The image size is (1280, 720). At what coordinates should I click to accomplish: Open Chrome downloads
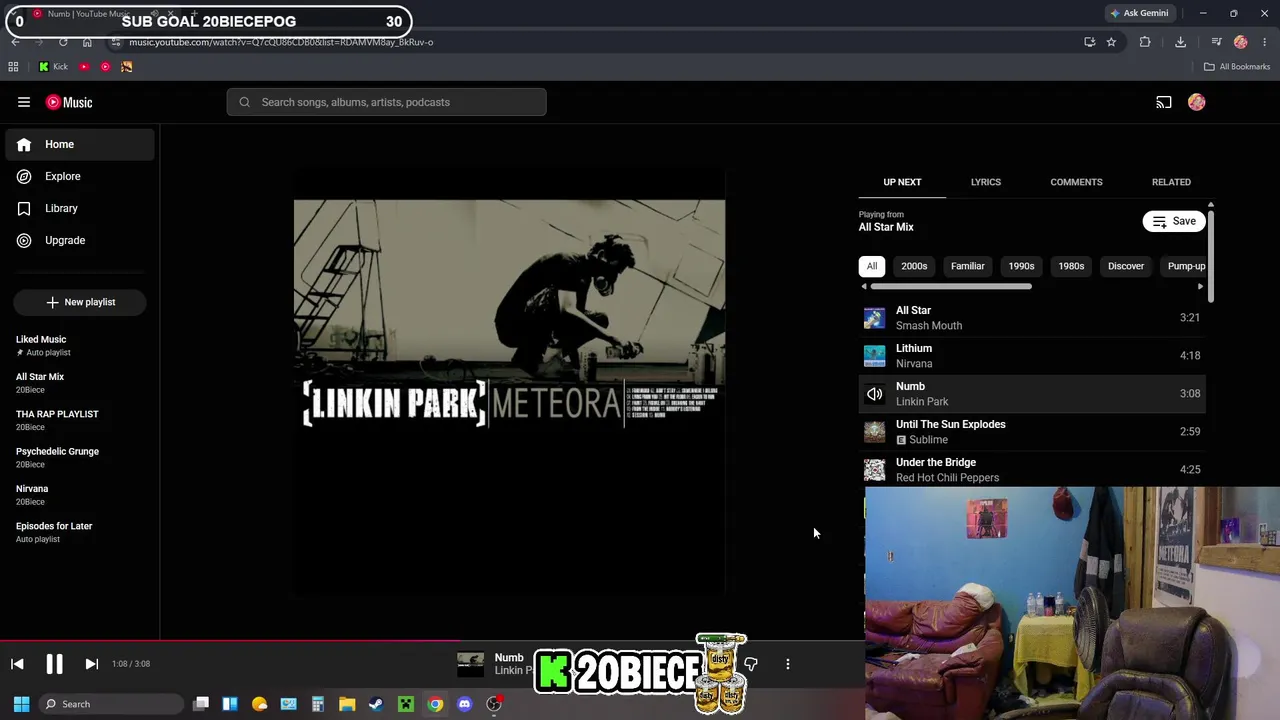pyautogui.click(x=1181, y=42)
